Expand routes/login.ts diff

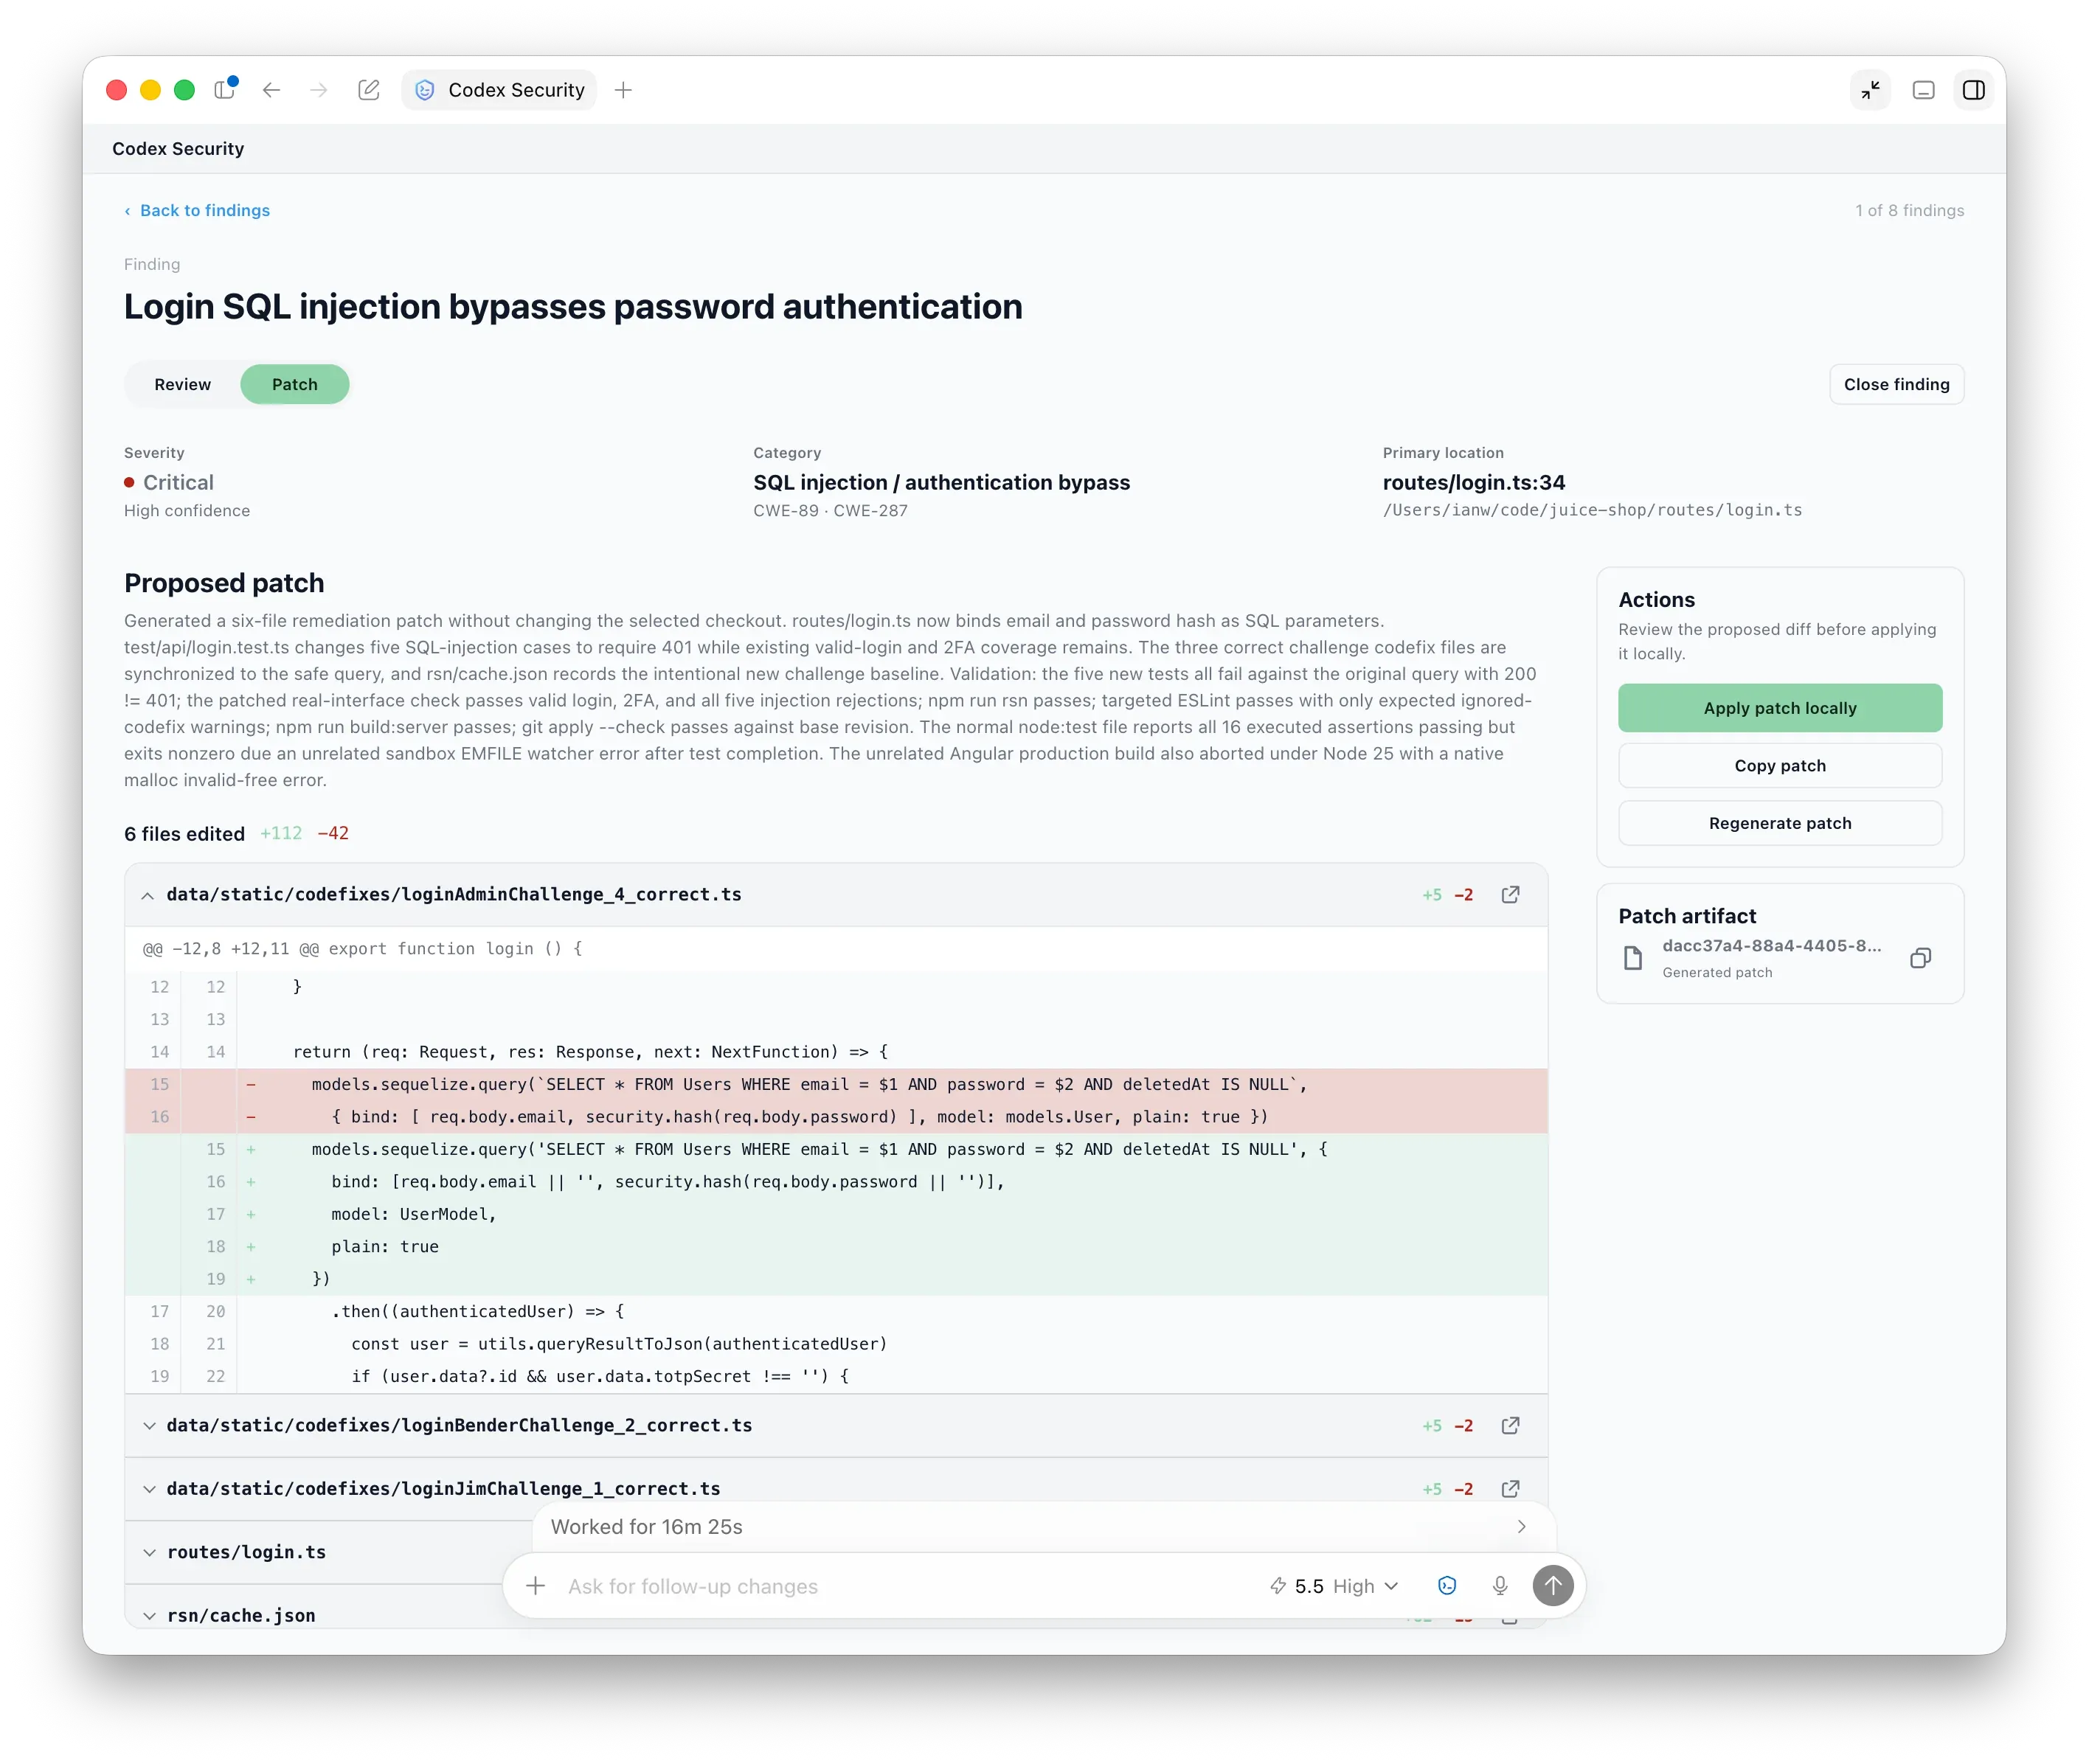pyautogui.click(x=148, y=1552)
